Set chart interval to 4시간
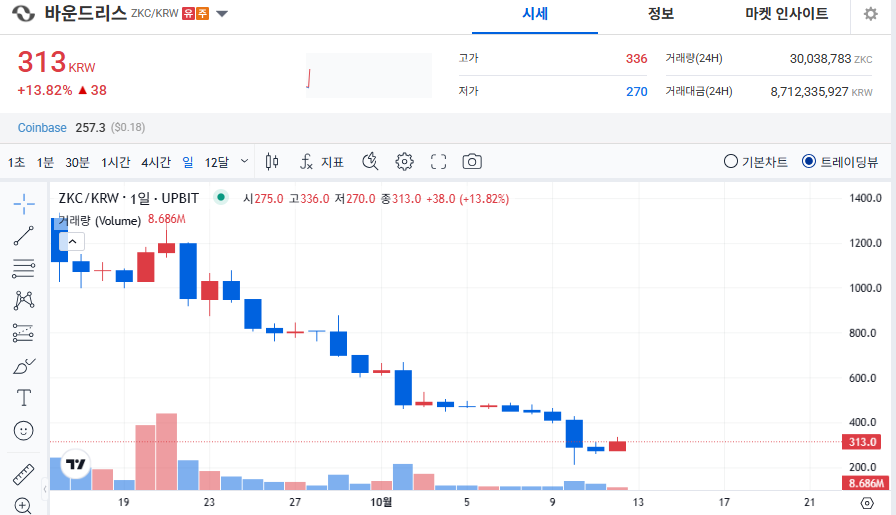 (x=156, y=162)
